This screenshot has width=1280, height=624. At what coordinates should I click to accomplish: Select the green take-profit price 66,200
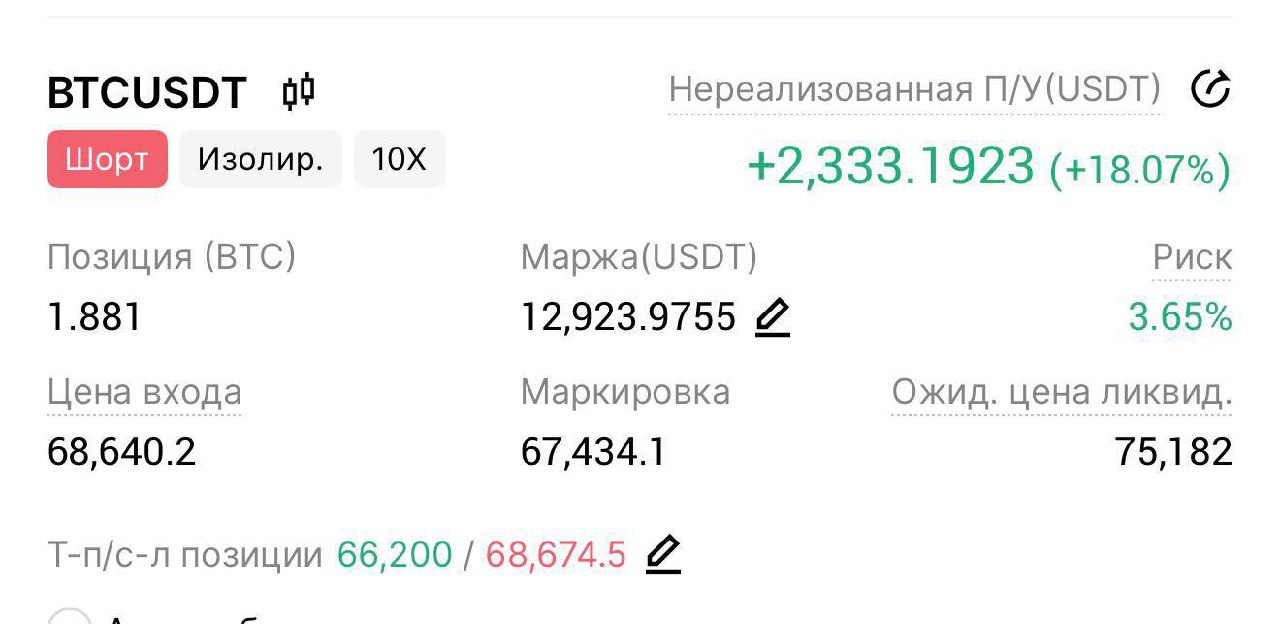(x=394, y=554)
